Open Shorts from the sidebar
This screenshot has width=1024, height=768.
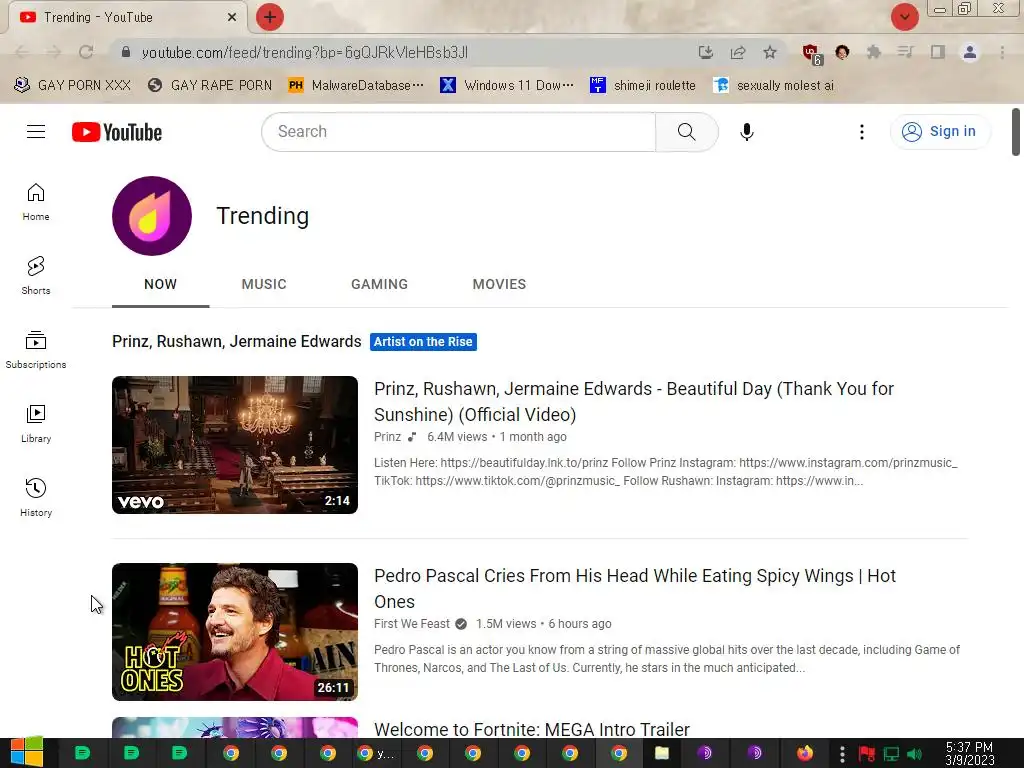(36, 276)
